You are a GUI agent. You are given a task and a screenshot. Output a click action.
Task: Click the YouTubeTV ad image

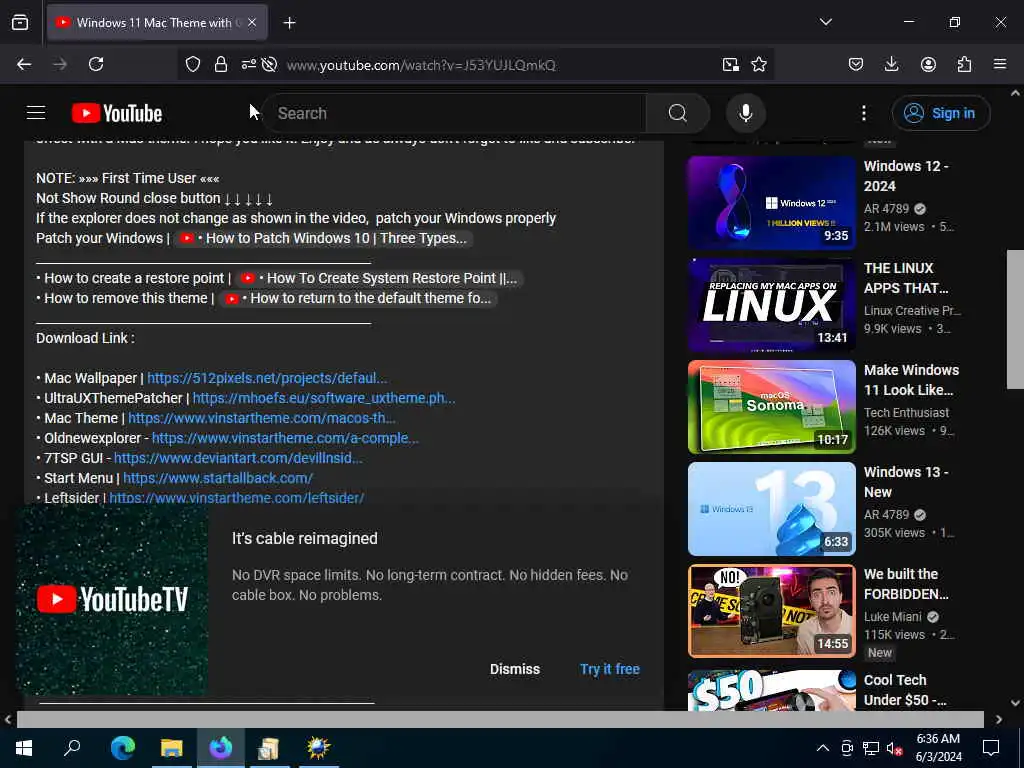pyautogui.click(x=112, y=599)
